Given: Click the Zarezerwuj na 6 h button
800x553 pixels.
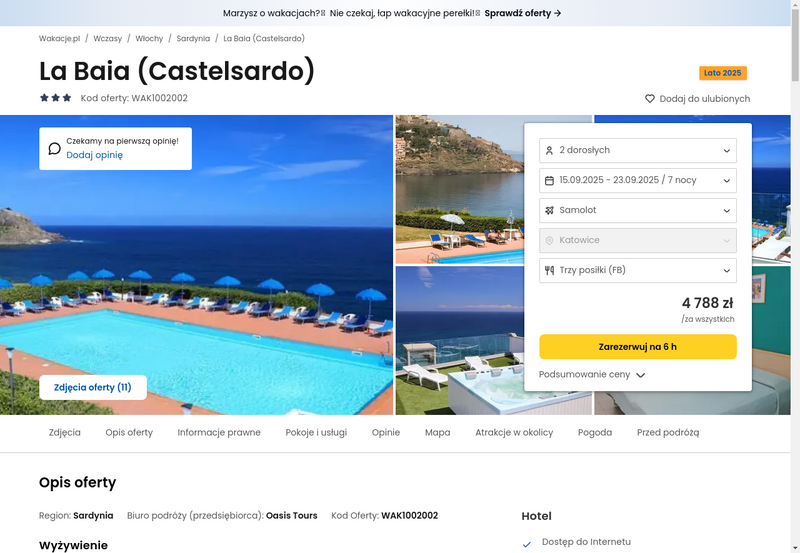Looking at the screenshot, I should tap(638, 347).
